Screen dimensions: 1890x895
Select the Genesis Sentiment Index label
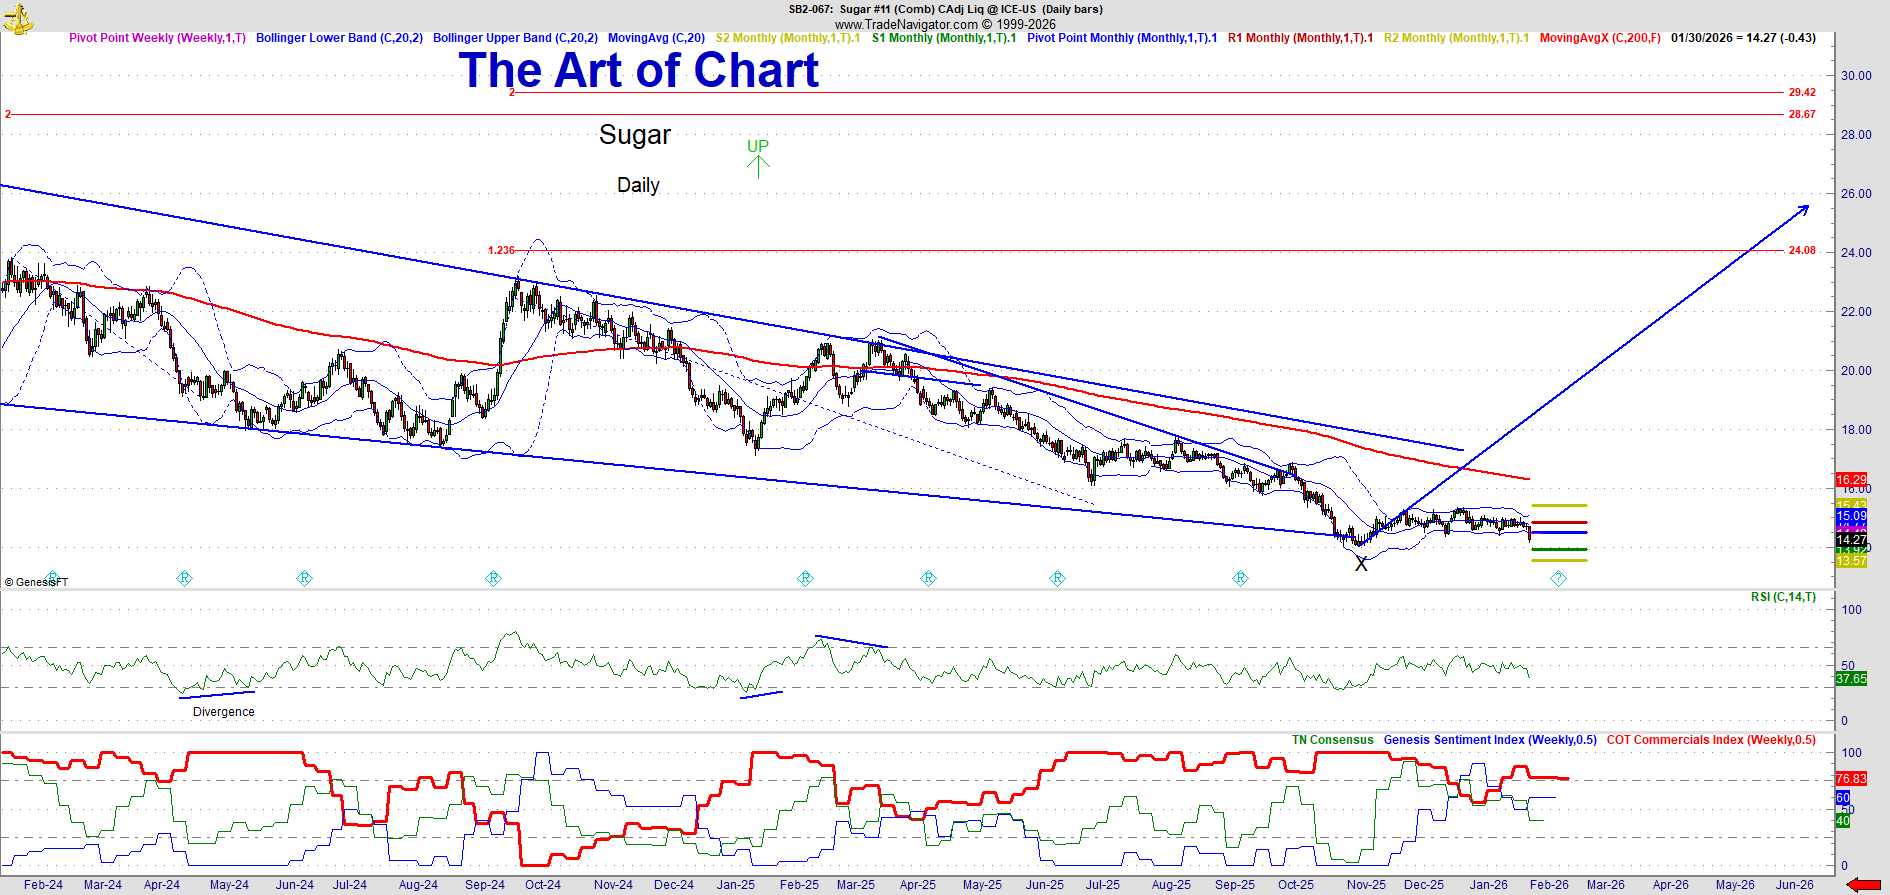click(x=1490, y=740)
